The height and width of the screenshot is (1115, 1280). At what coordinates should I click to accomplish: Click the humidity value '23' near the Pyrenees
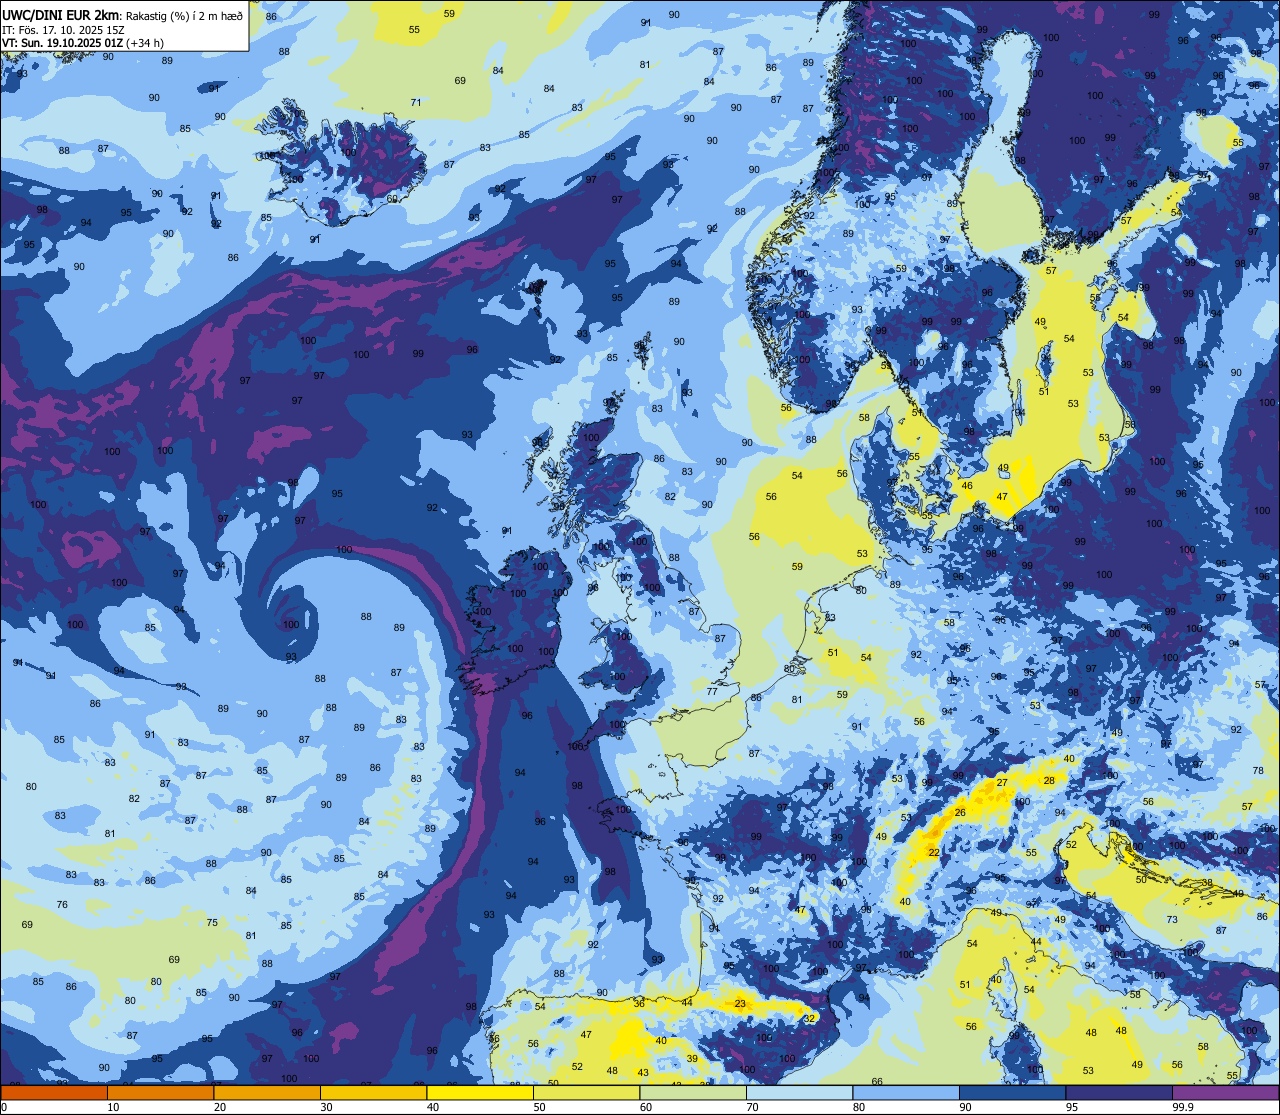point(740,1003)
